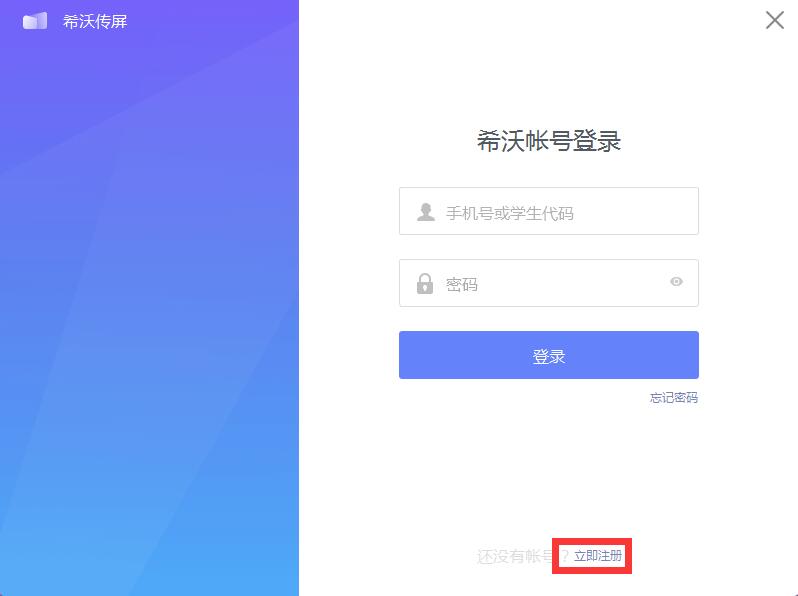Submit credentials via 登录

click(x=549, y=355)
